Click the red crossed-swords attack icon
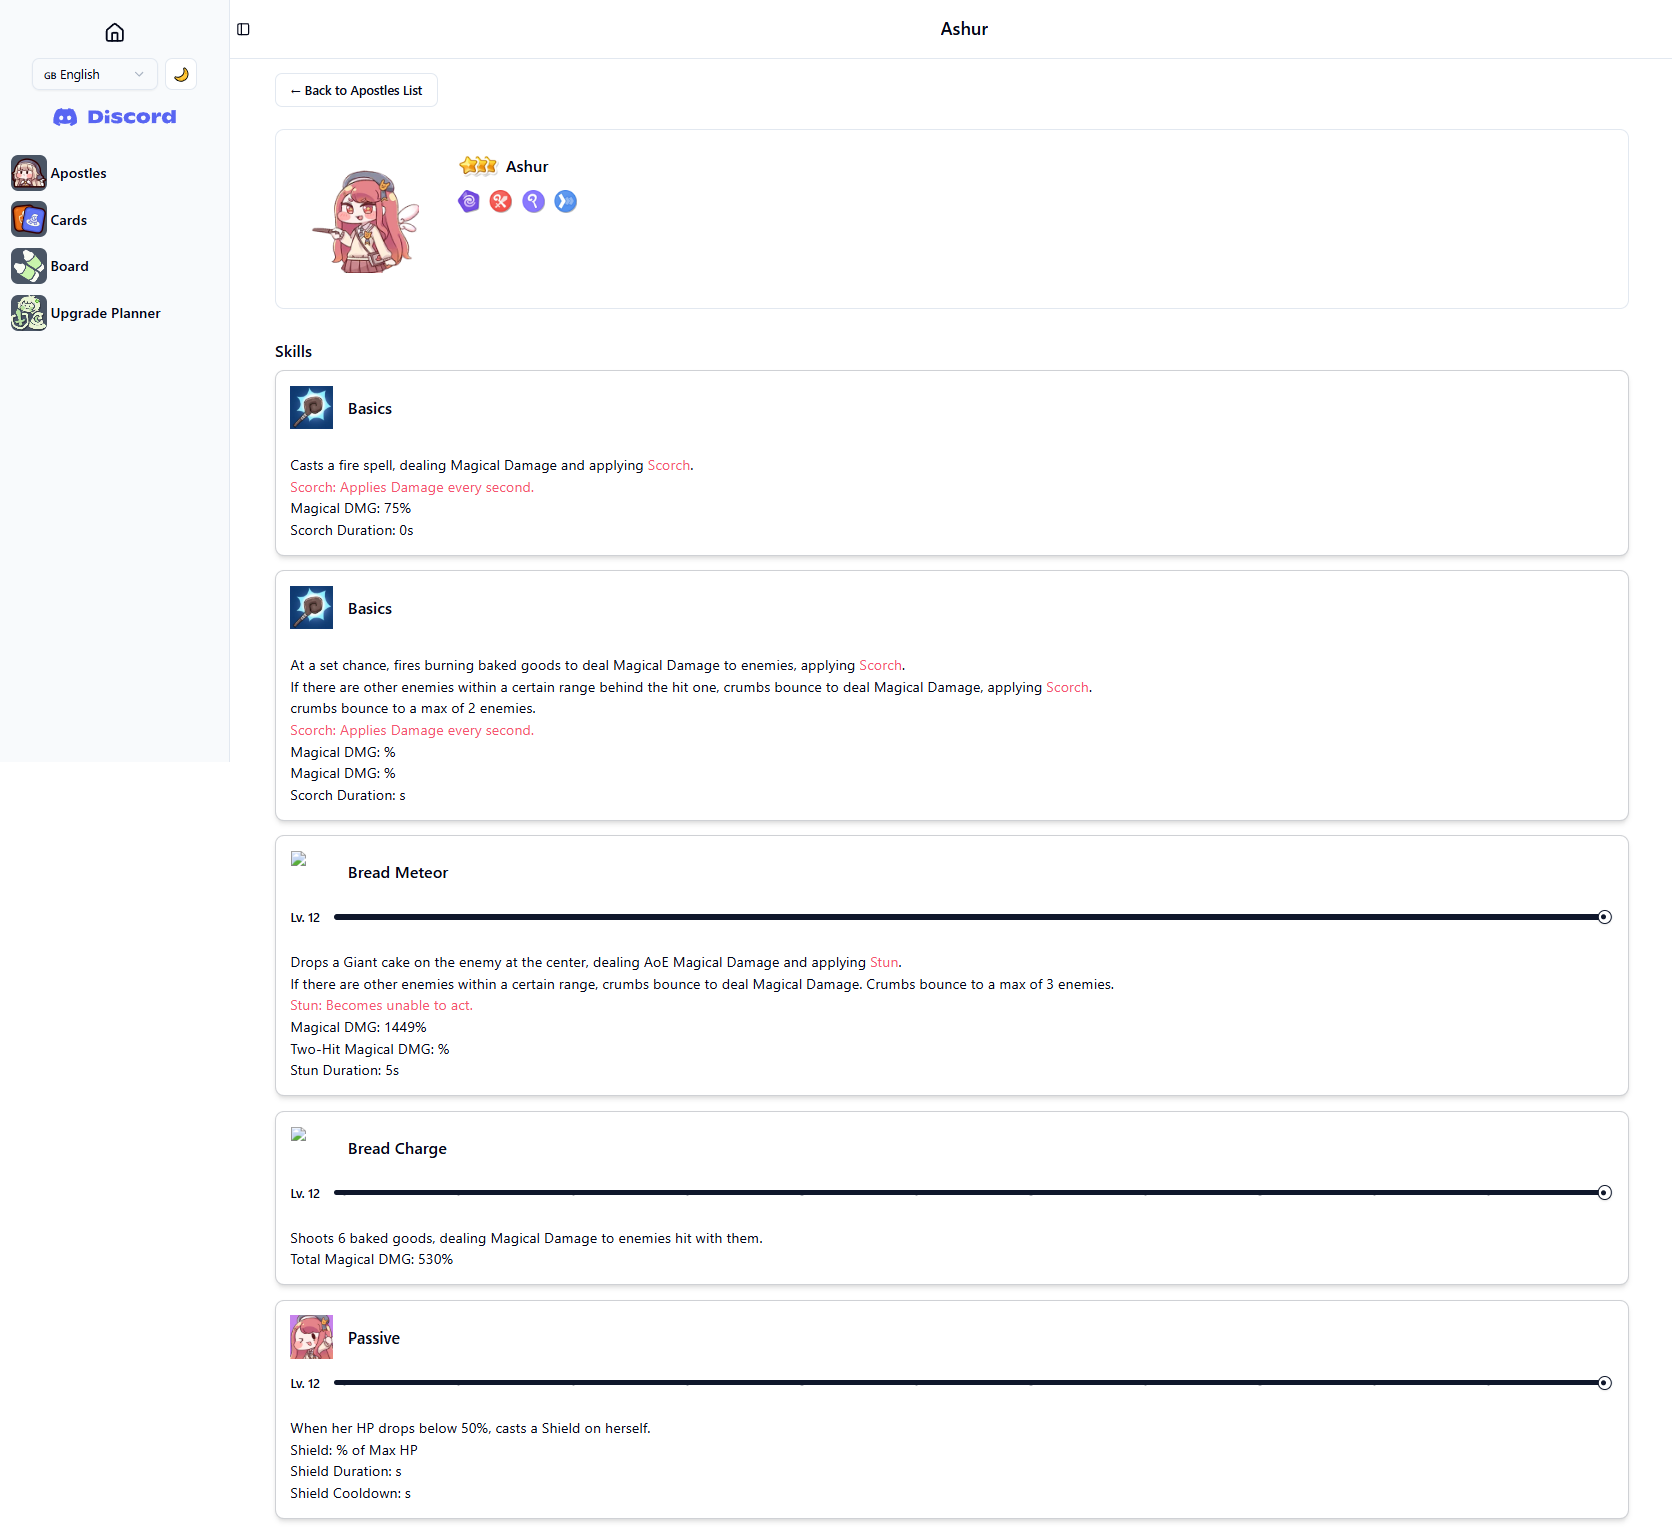This screenshot has width=1672, height=1532. (x=501, y=201)
